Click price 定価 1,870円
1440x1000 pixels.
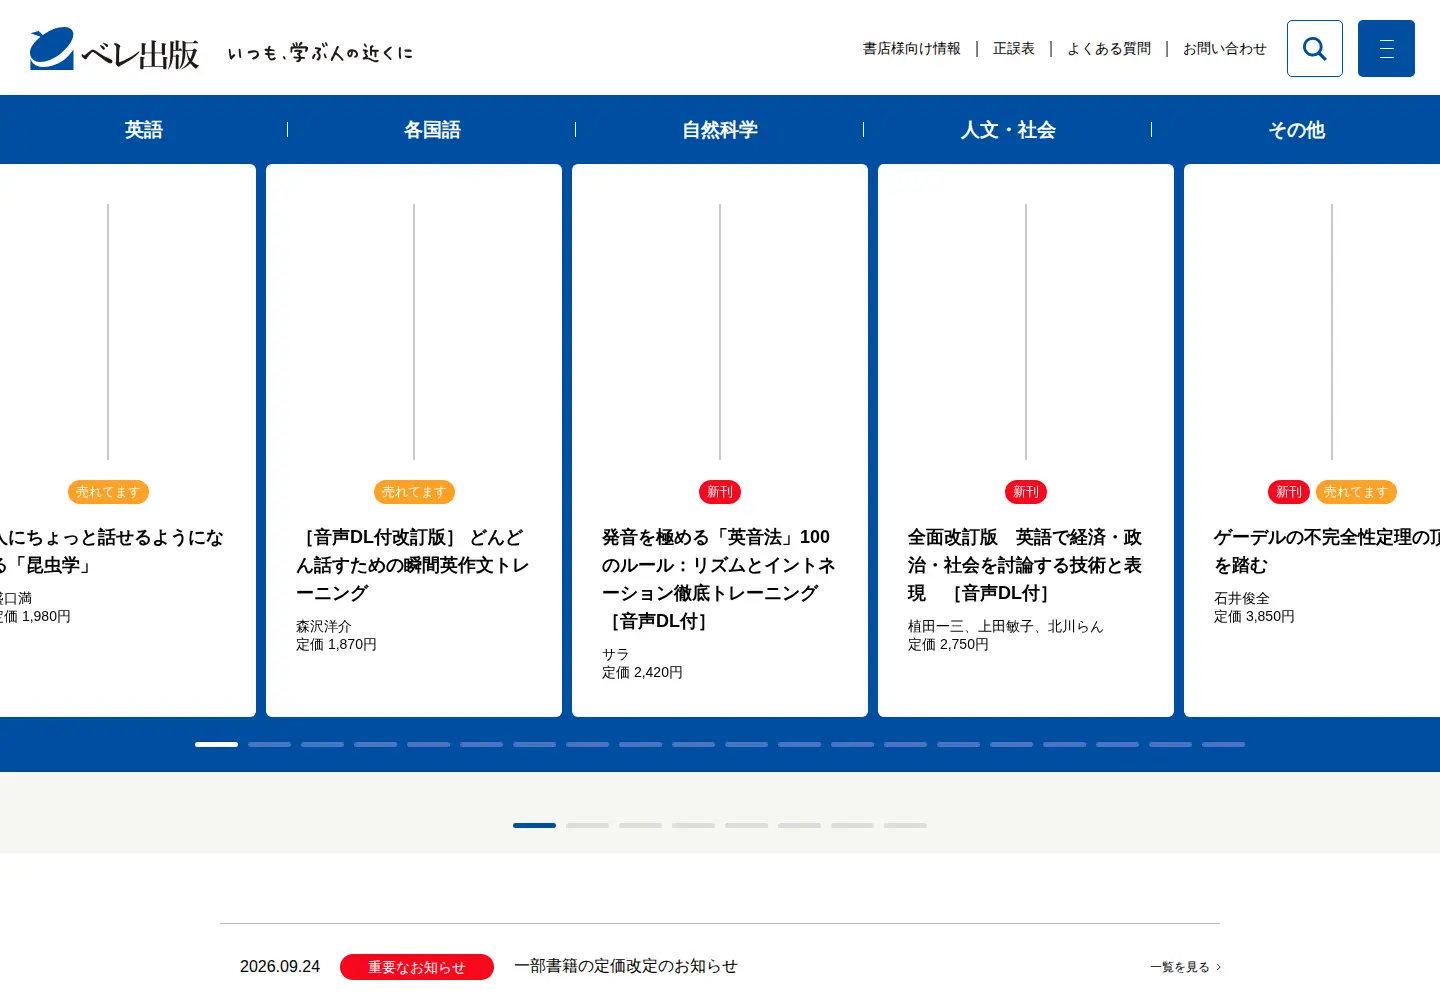[336, 644]
